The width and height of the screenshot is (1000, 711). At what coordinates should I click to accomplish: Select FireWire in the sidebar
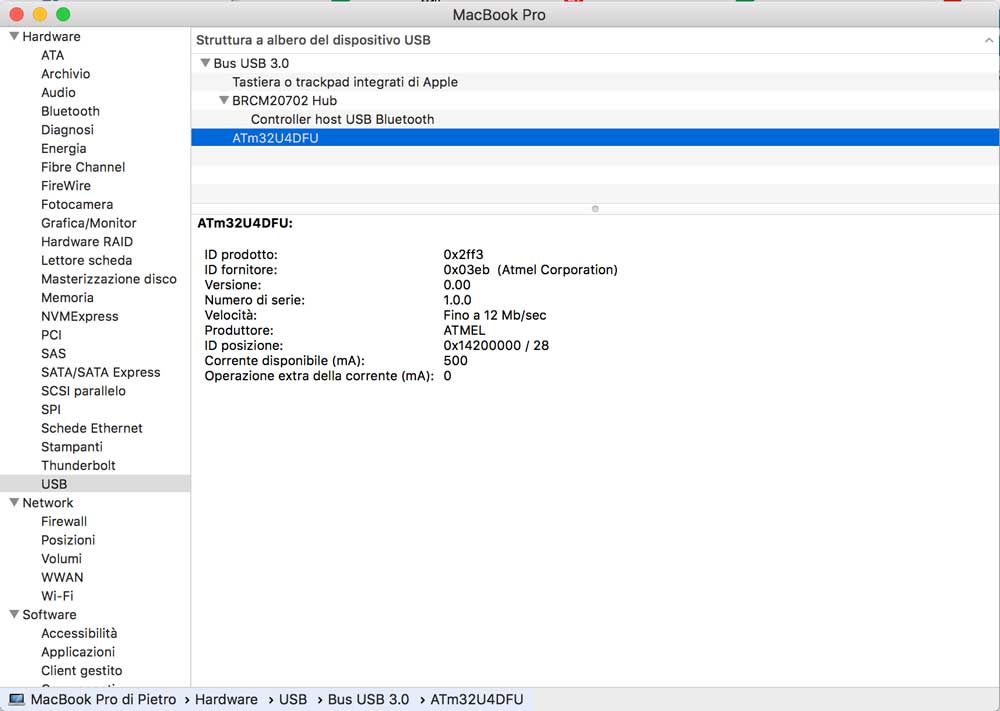pyautogui.click(x=66, y=186)
